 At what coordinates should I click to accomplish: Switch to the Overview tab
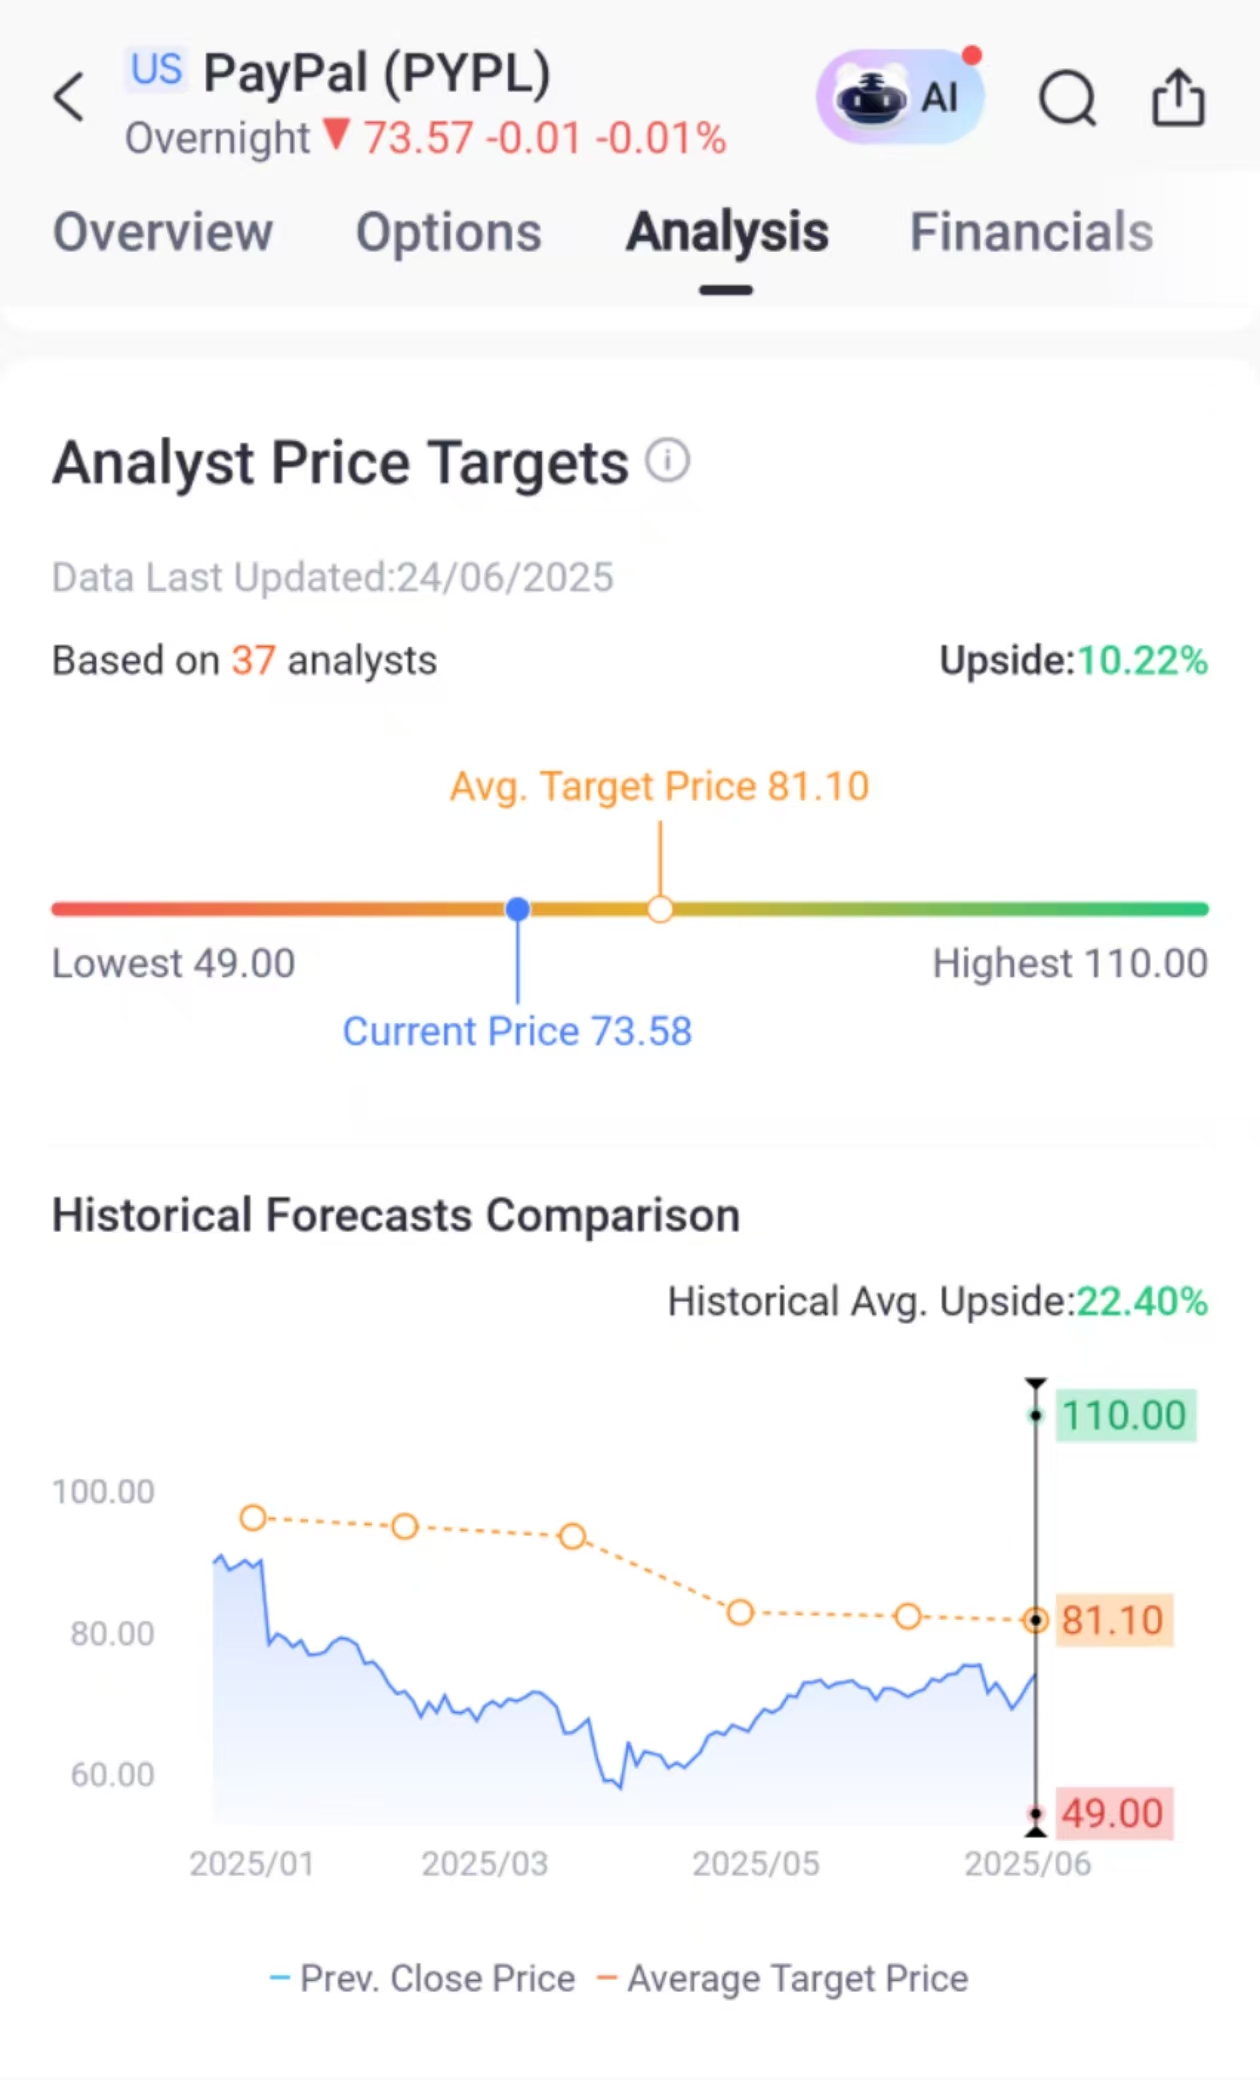coord(162,233)
